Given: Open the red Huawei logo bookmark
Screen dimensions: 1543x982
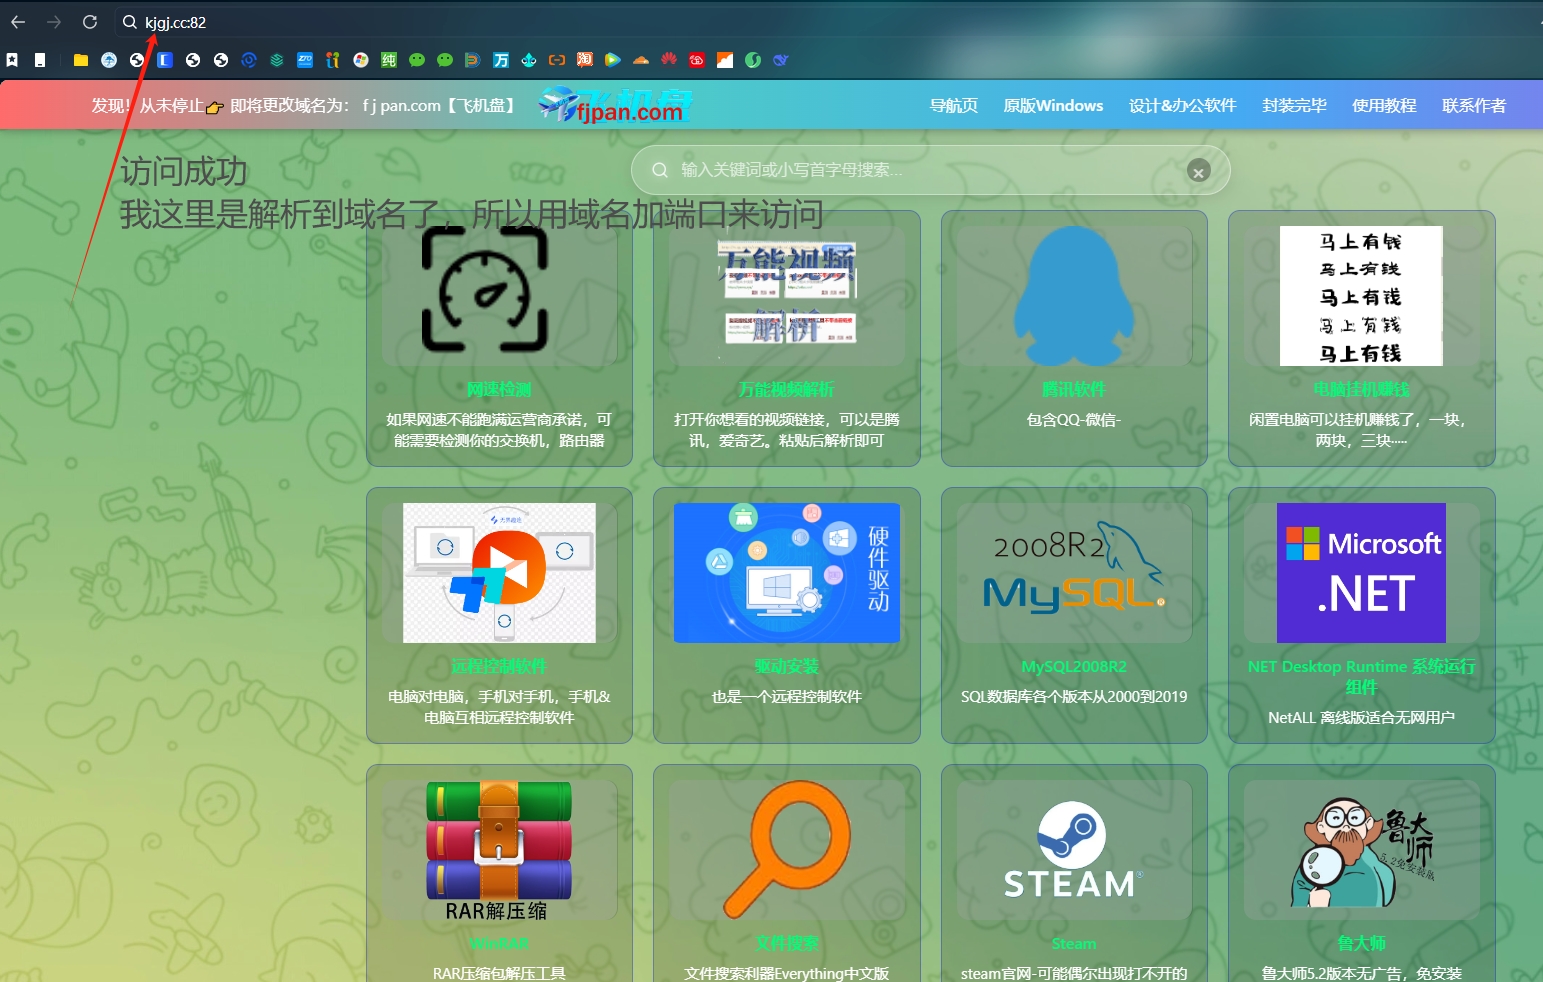Looking at the screenshot, I should pyautogui.click(x=669, y=60).
